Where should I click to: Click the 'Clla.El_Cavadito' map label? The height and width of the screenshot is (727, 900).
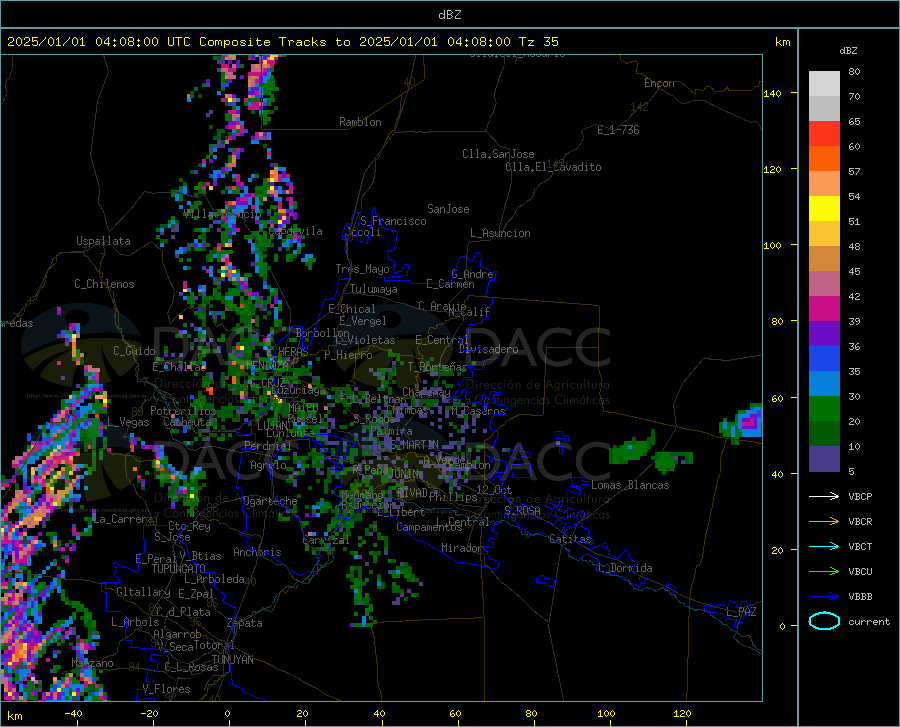(x=553, y=167)
